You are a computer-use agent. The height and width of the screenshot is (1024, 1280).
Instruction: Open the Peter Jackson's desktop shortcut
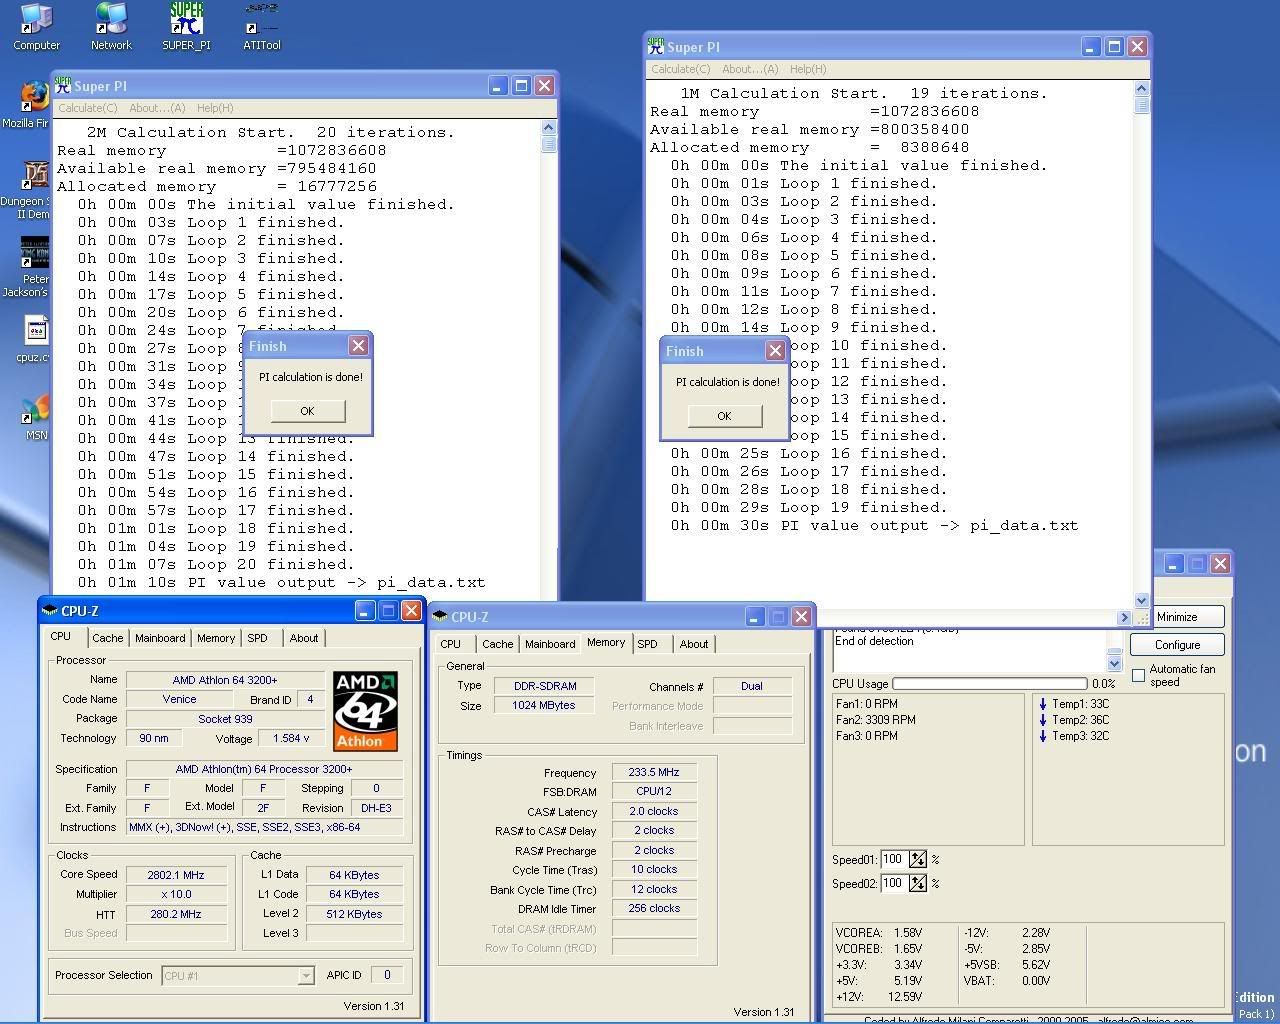(33, 268)
